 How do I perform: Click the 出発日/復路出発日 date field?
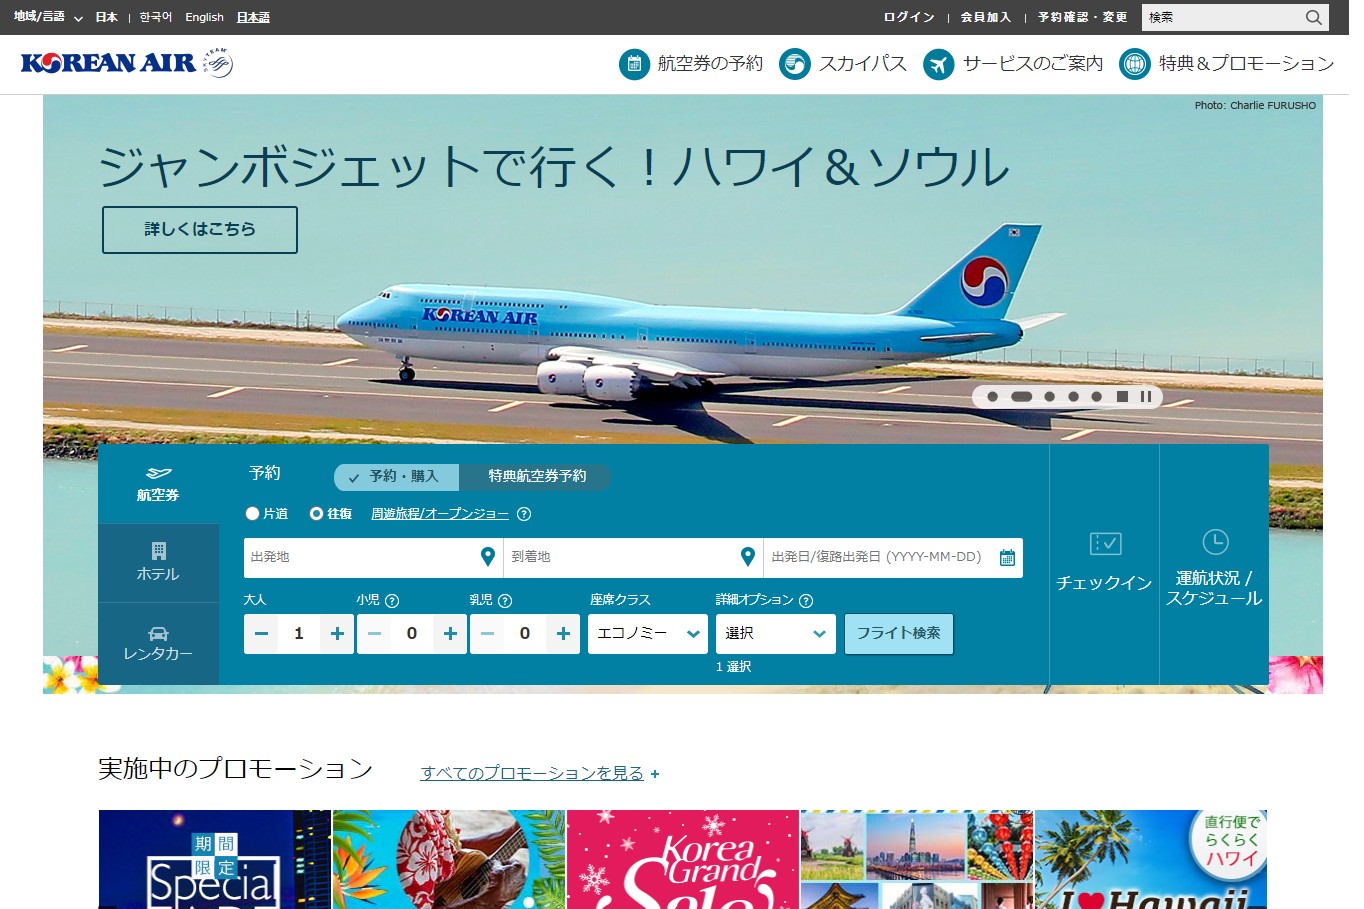coord(893,558)
